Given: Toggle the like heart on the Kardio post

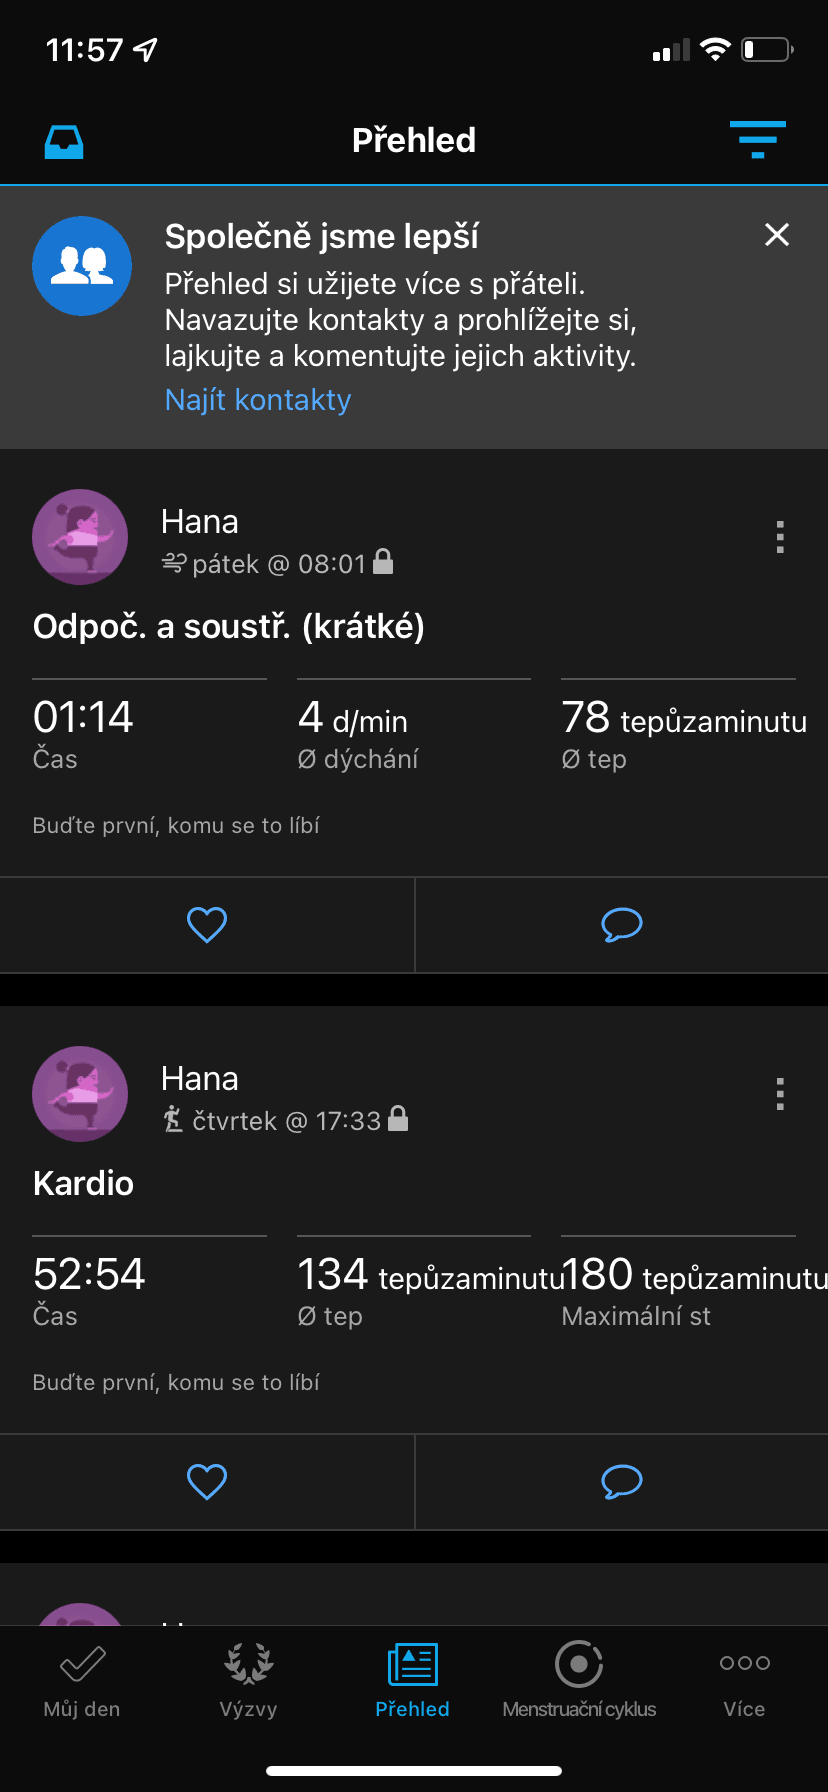Looking at the screenshot, I should click(x=207, y=1482).
